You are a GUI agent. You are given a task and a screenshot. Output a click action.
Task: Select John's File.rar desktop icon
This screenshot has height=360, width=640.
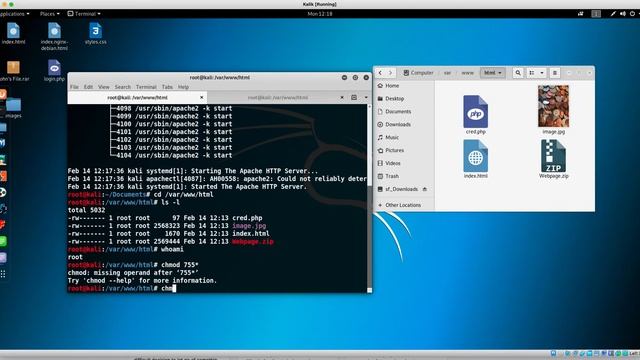[13, 70]
